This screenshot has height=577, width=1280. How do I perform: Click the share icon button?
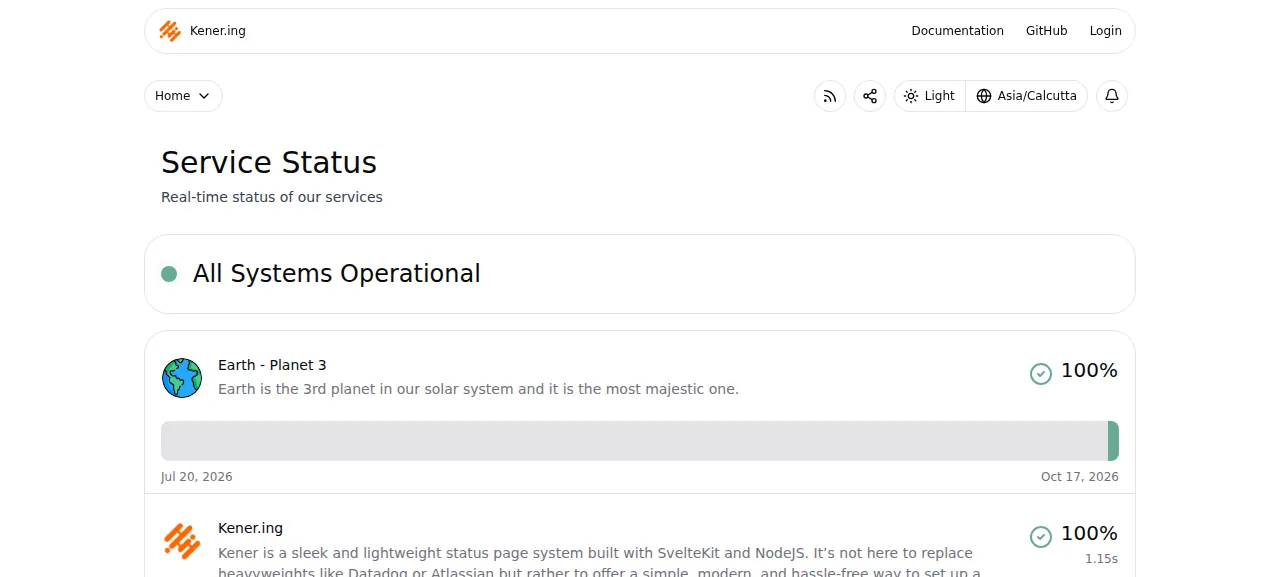870,96
